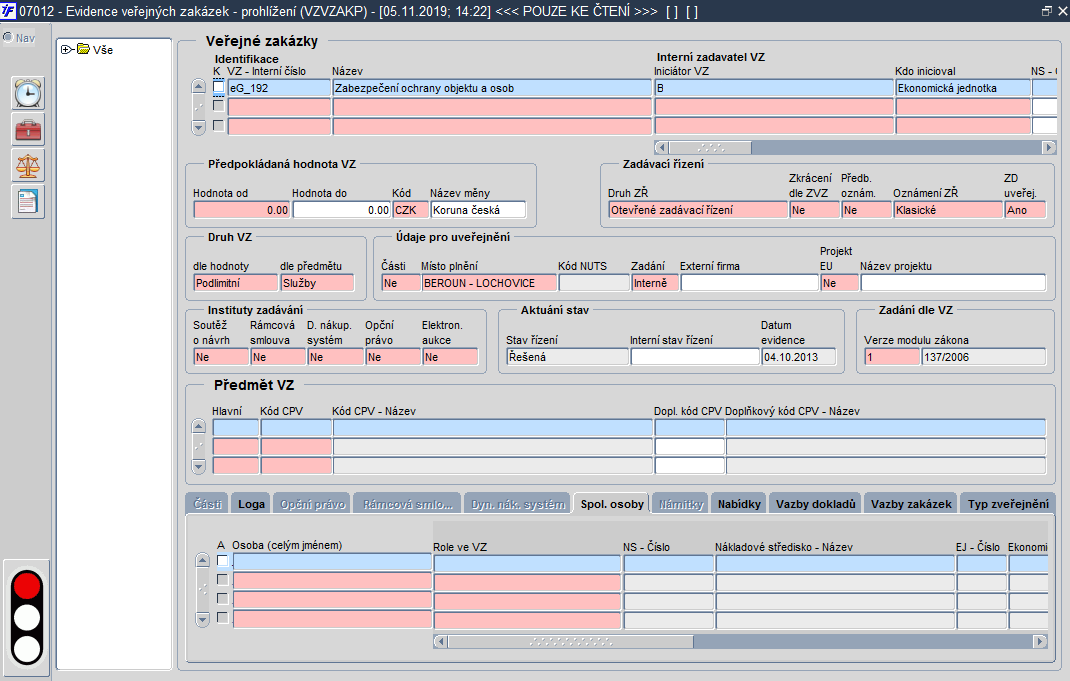Screen dimensions: 1070x681
Task: Step up in Předmět VZ record list
Action: click(x=199, y=426)
